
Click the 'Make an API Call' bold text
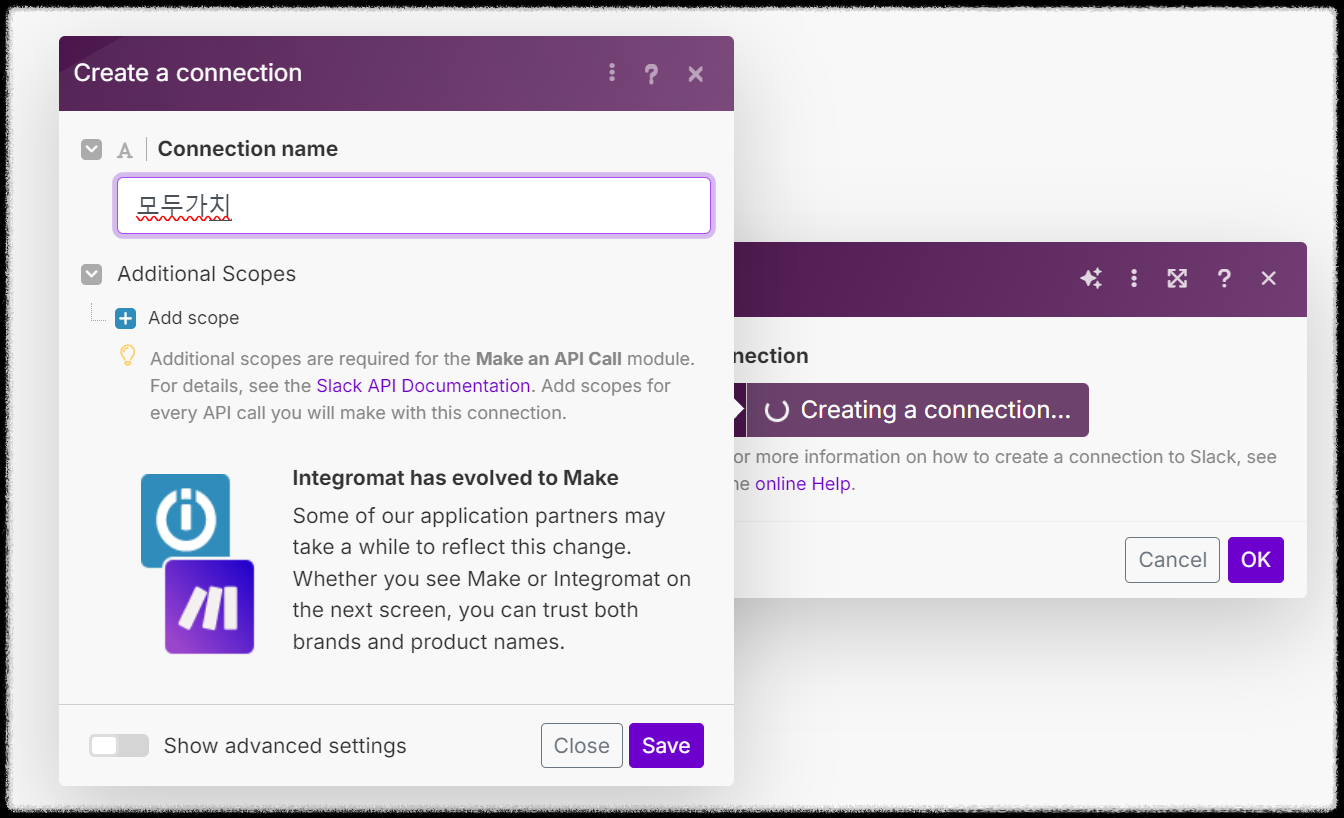[549, 359]
